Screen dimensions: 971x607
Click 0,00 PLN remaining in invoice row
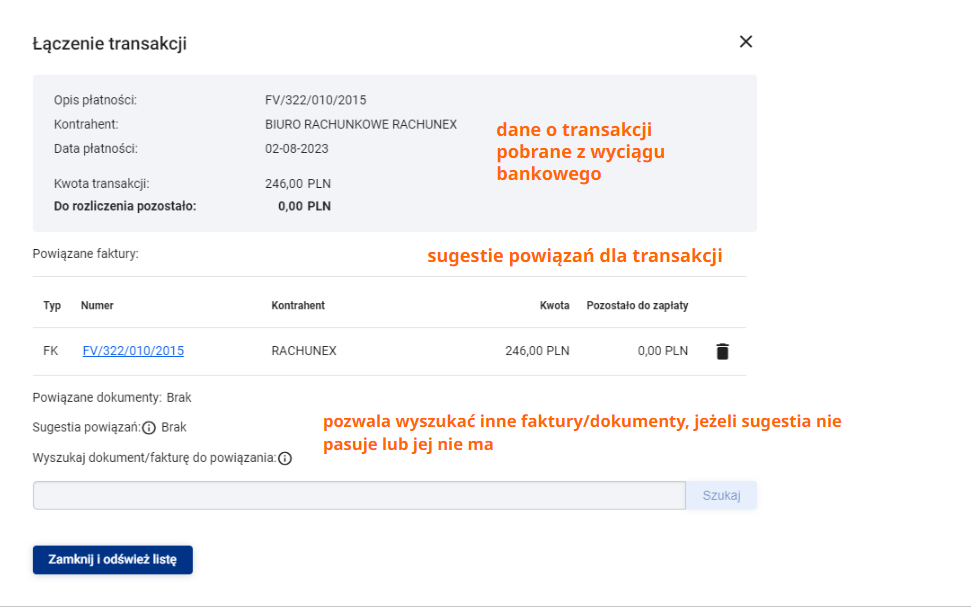point(663,351)
